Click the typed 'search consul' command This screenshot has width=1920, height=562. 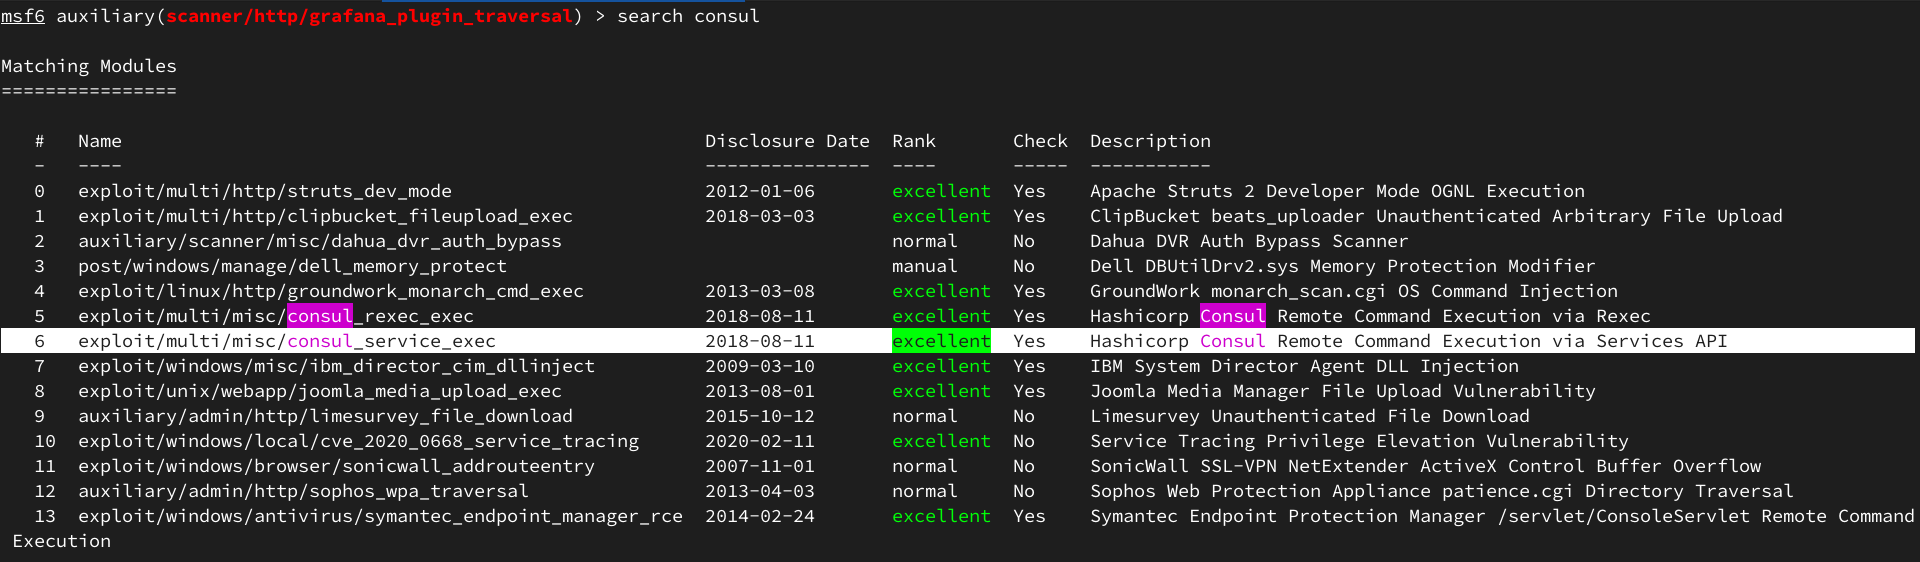pos(688,16)
